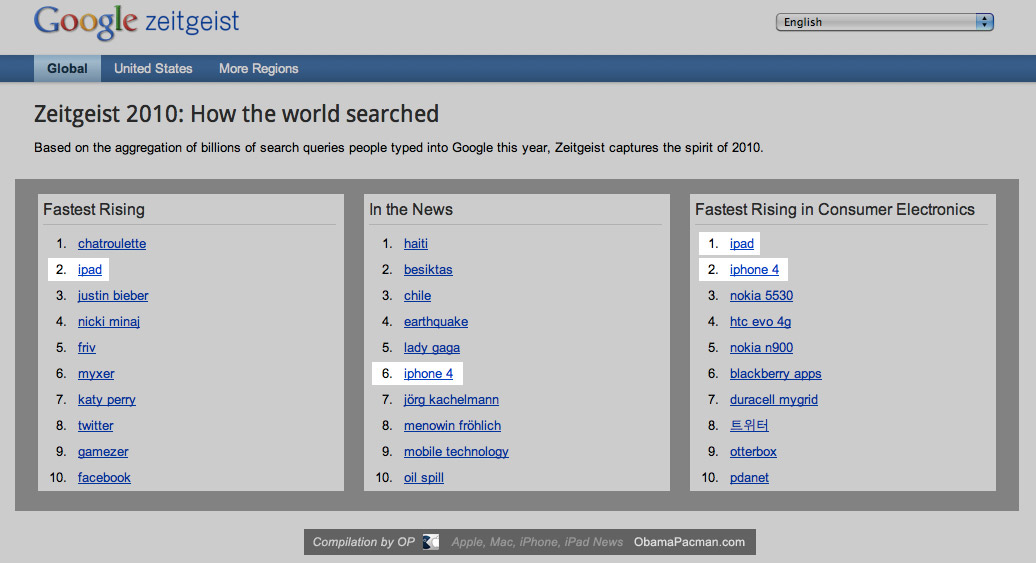Click ObamaPacman.com in the footer
The width and height of the screenshot is (1036, 563).
689,542
